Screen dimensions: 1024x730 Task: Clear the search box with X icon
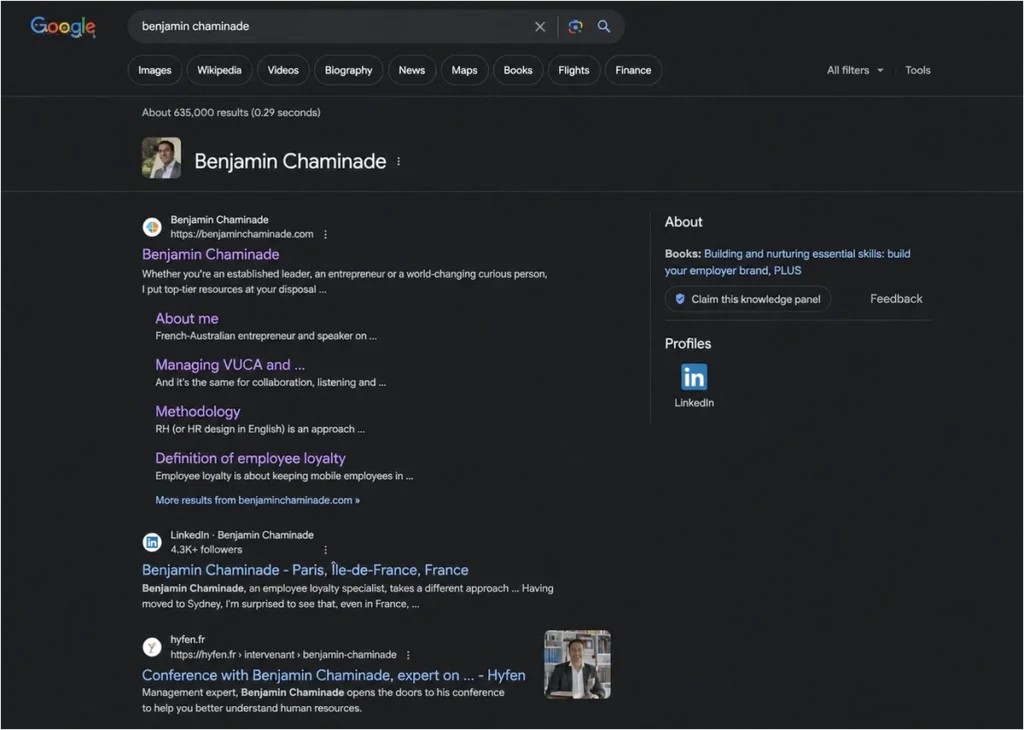(540, 27)
